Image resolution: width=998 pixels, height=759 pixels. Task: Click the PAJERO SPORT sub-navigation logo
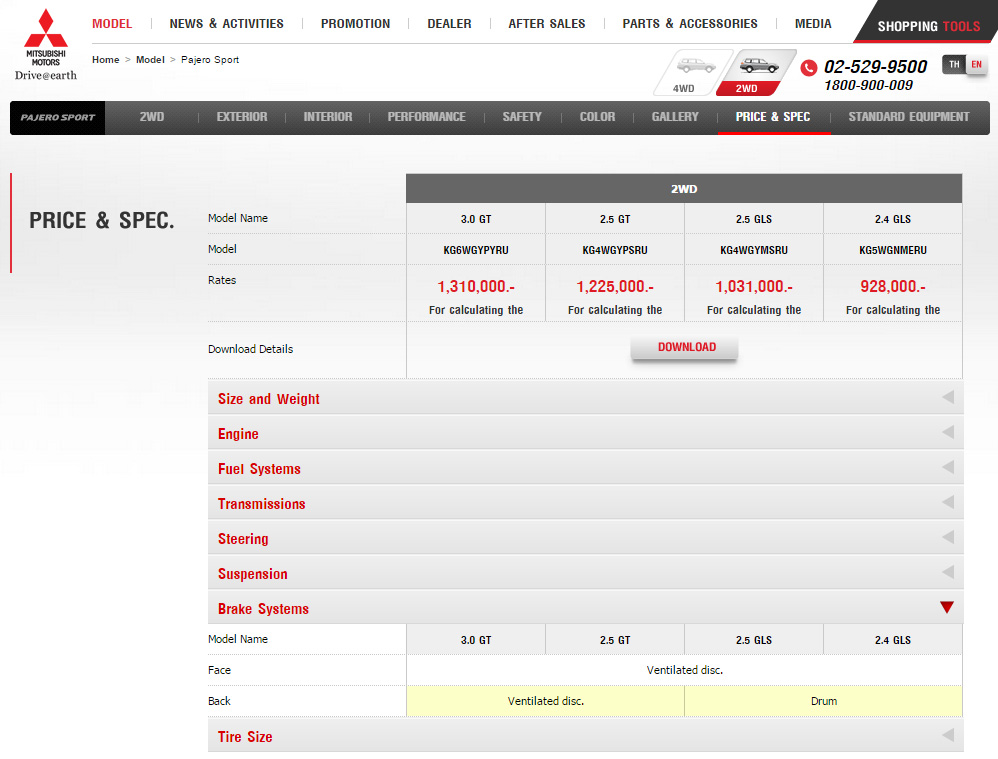point(57,118)
